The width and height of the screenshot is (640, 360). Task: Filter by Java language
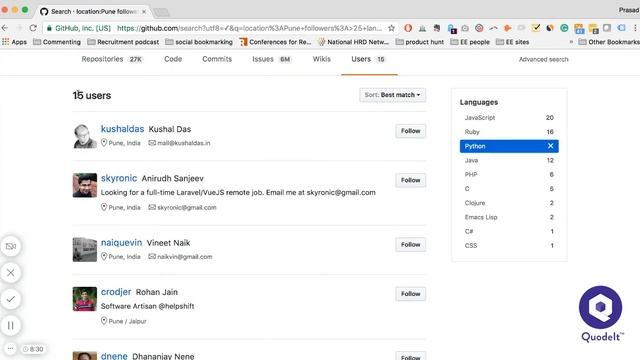pyautogui.click(x=509, y=160)
